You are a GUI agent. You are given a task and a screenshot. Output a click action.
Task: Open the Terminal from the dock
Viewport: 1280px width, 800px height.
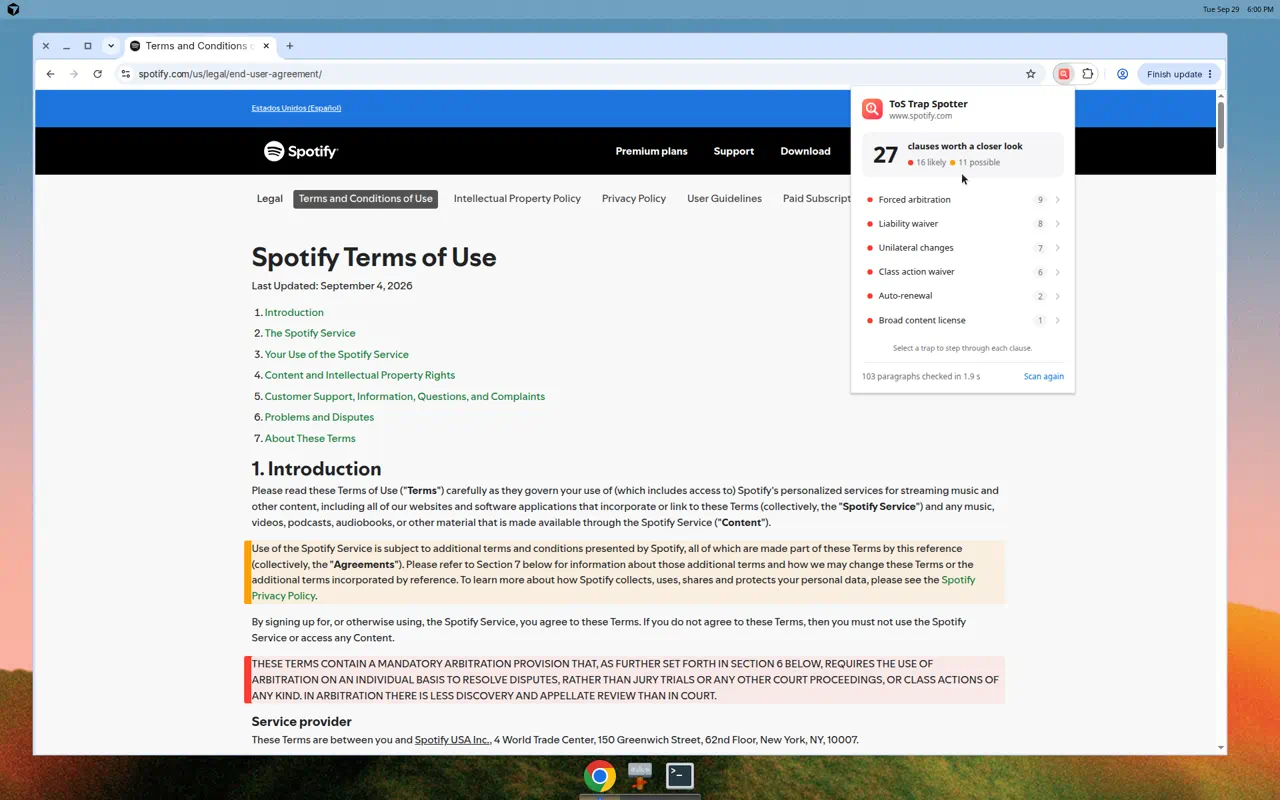680,776
